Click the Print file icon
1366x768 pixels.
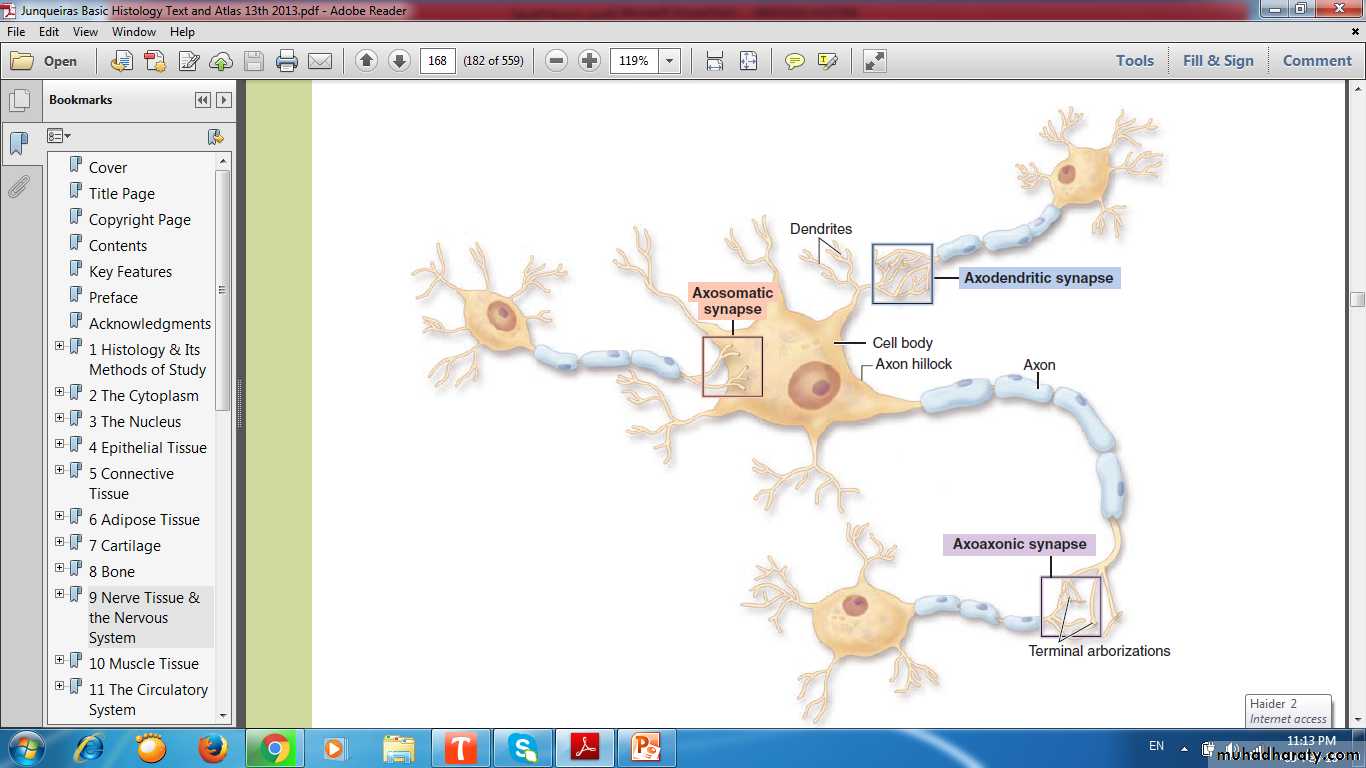coord(287,61)
